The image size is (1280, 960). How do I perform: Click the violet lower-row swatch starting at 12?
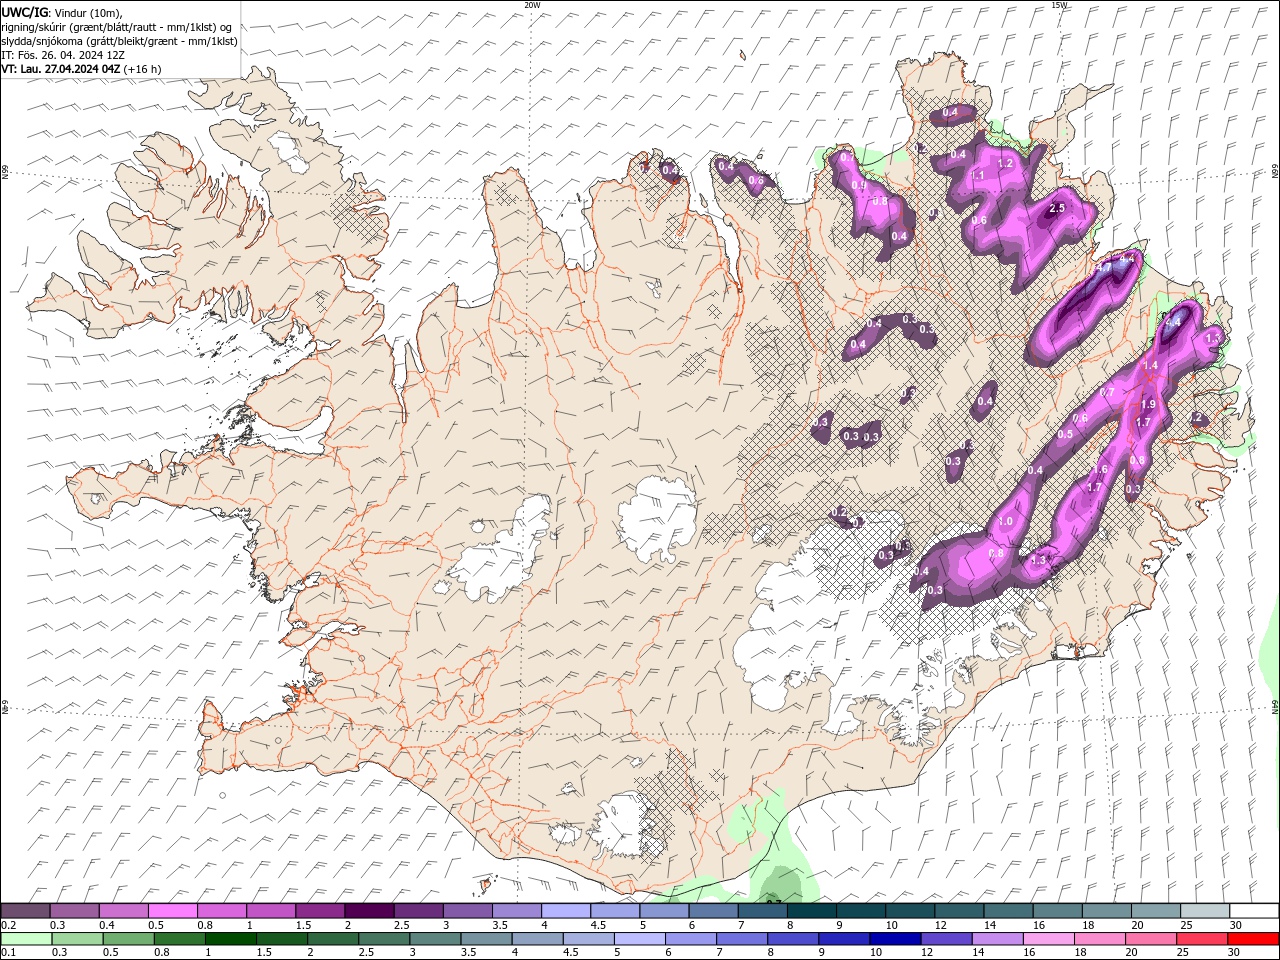[x=946, y=939]
